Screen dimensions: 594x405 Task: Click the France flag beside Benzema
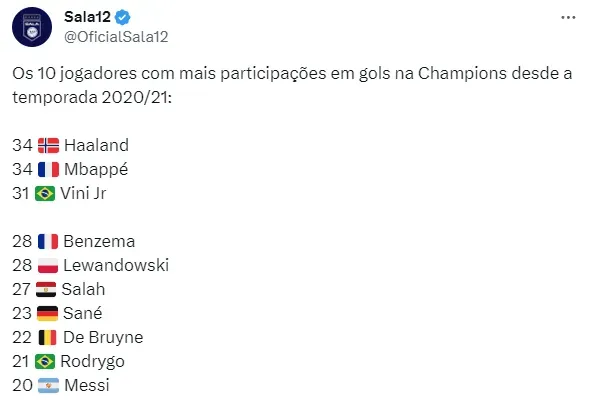click(x=48, y=242)
